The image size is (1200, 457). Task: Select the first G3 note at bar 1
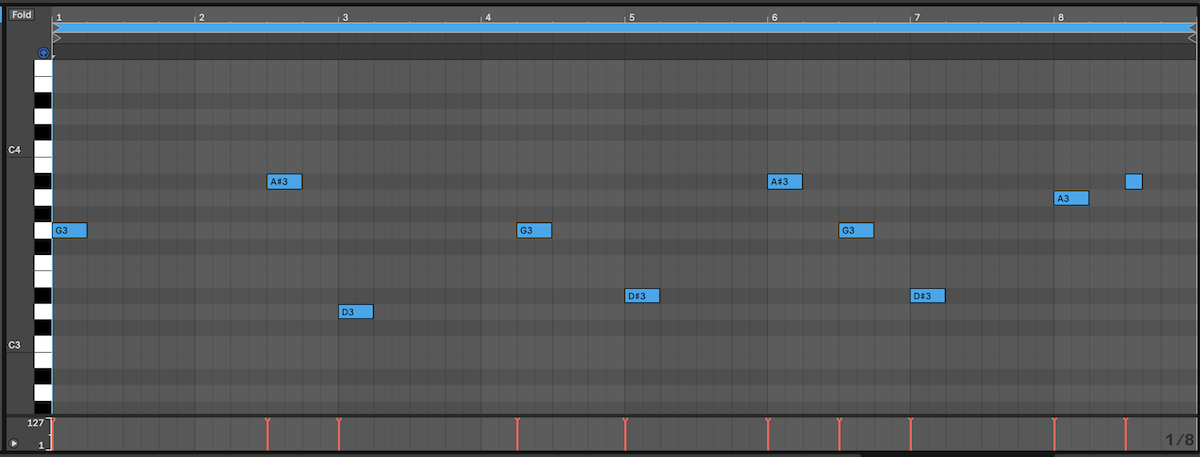tap(70, 231)
